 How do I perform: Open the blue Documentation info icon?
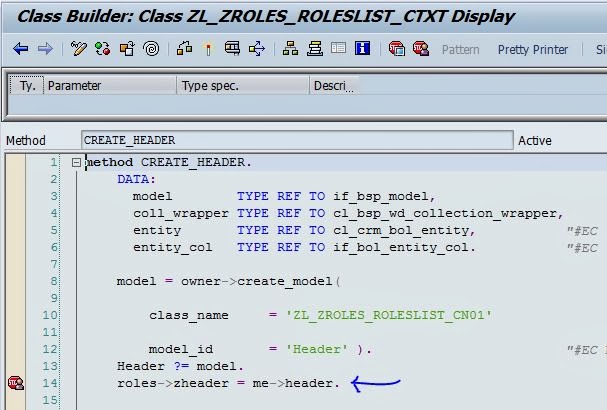tap(362, 48)
